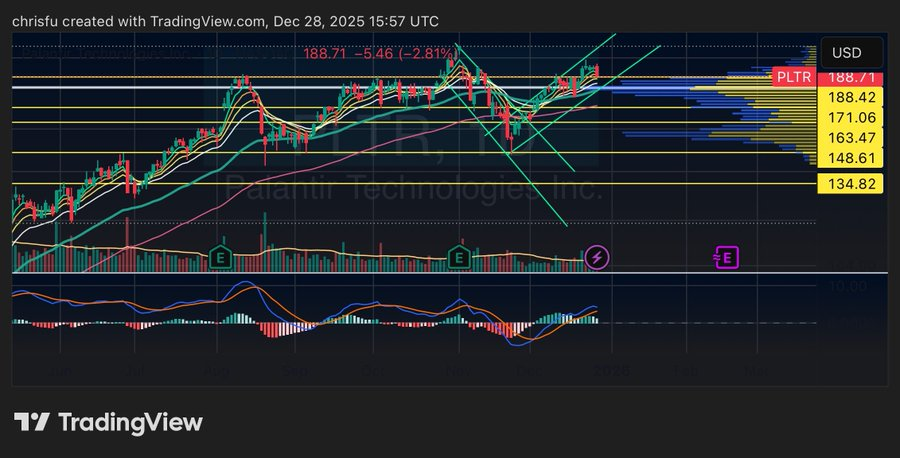Select the 148.61 horizontal line price label
The width and height of the screenshot is (900, 458).
pos(851,158)
